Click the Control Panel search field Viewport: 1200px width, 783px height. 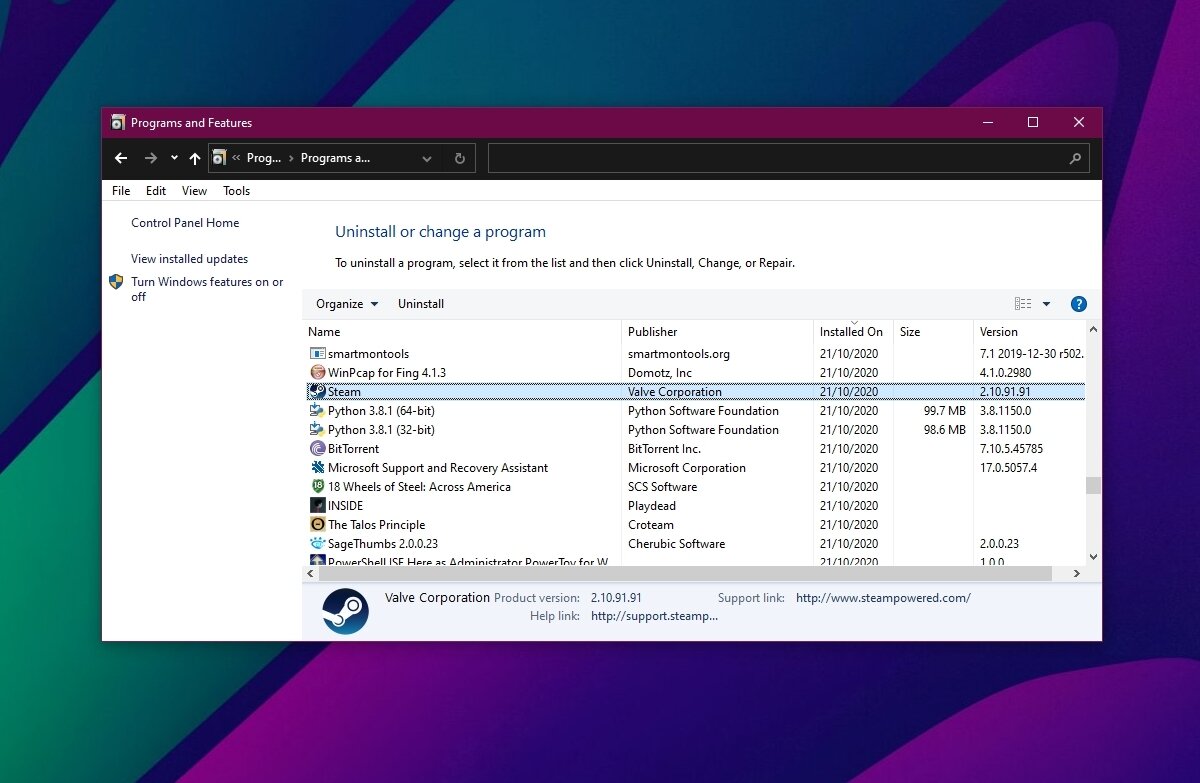(x=780, y=158)
